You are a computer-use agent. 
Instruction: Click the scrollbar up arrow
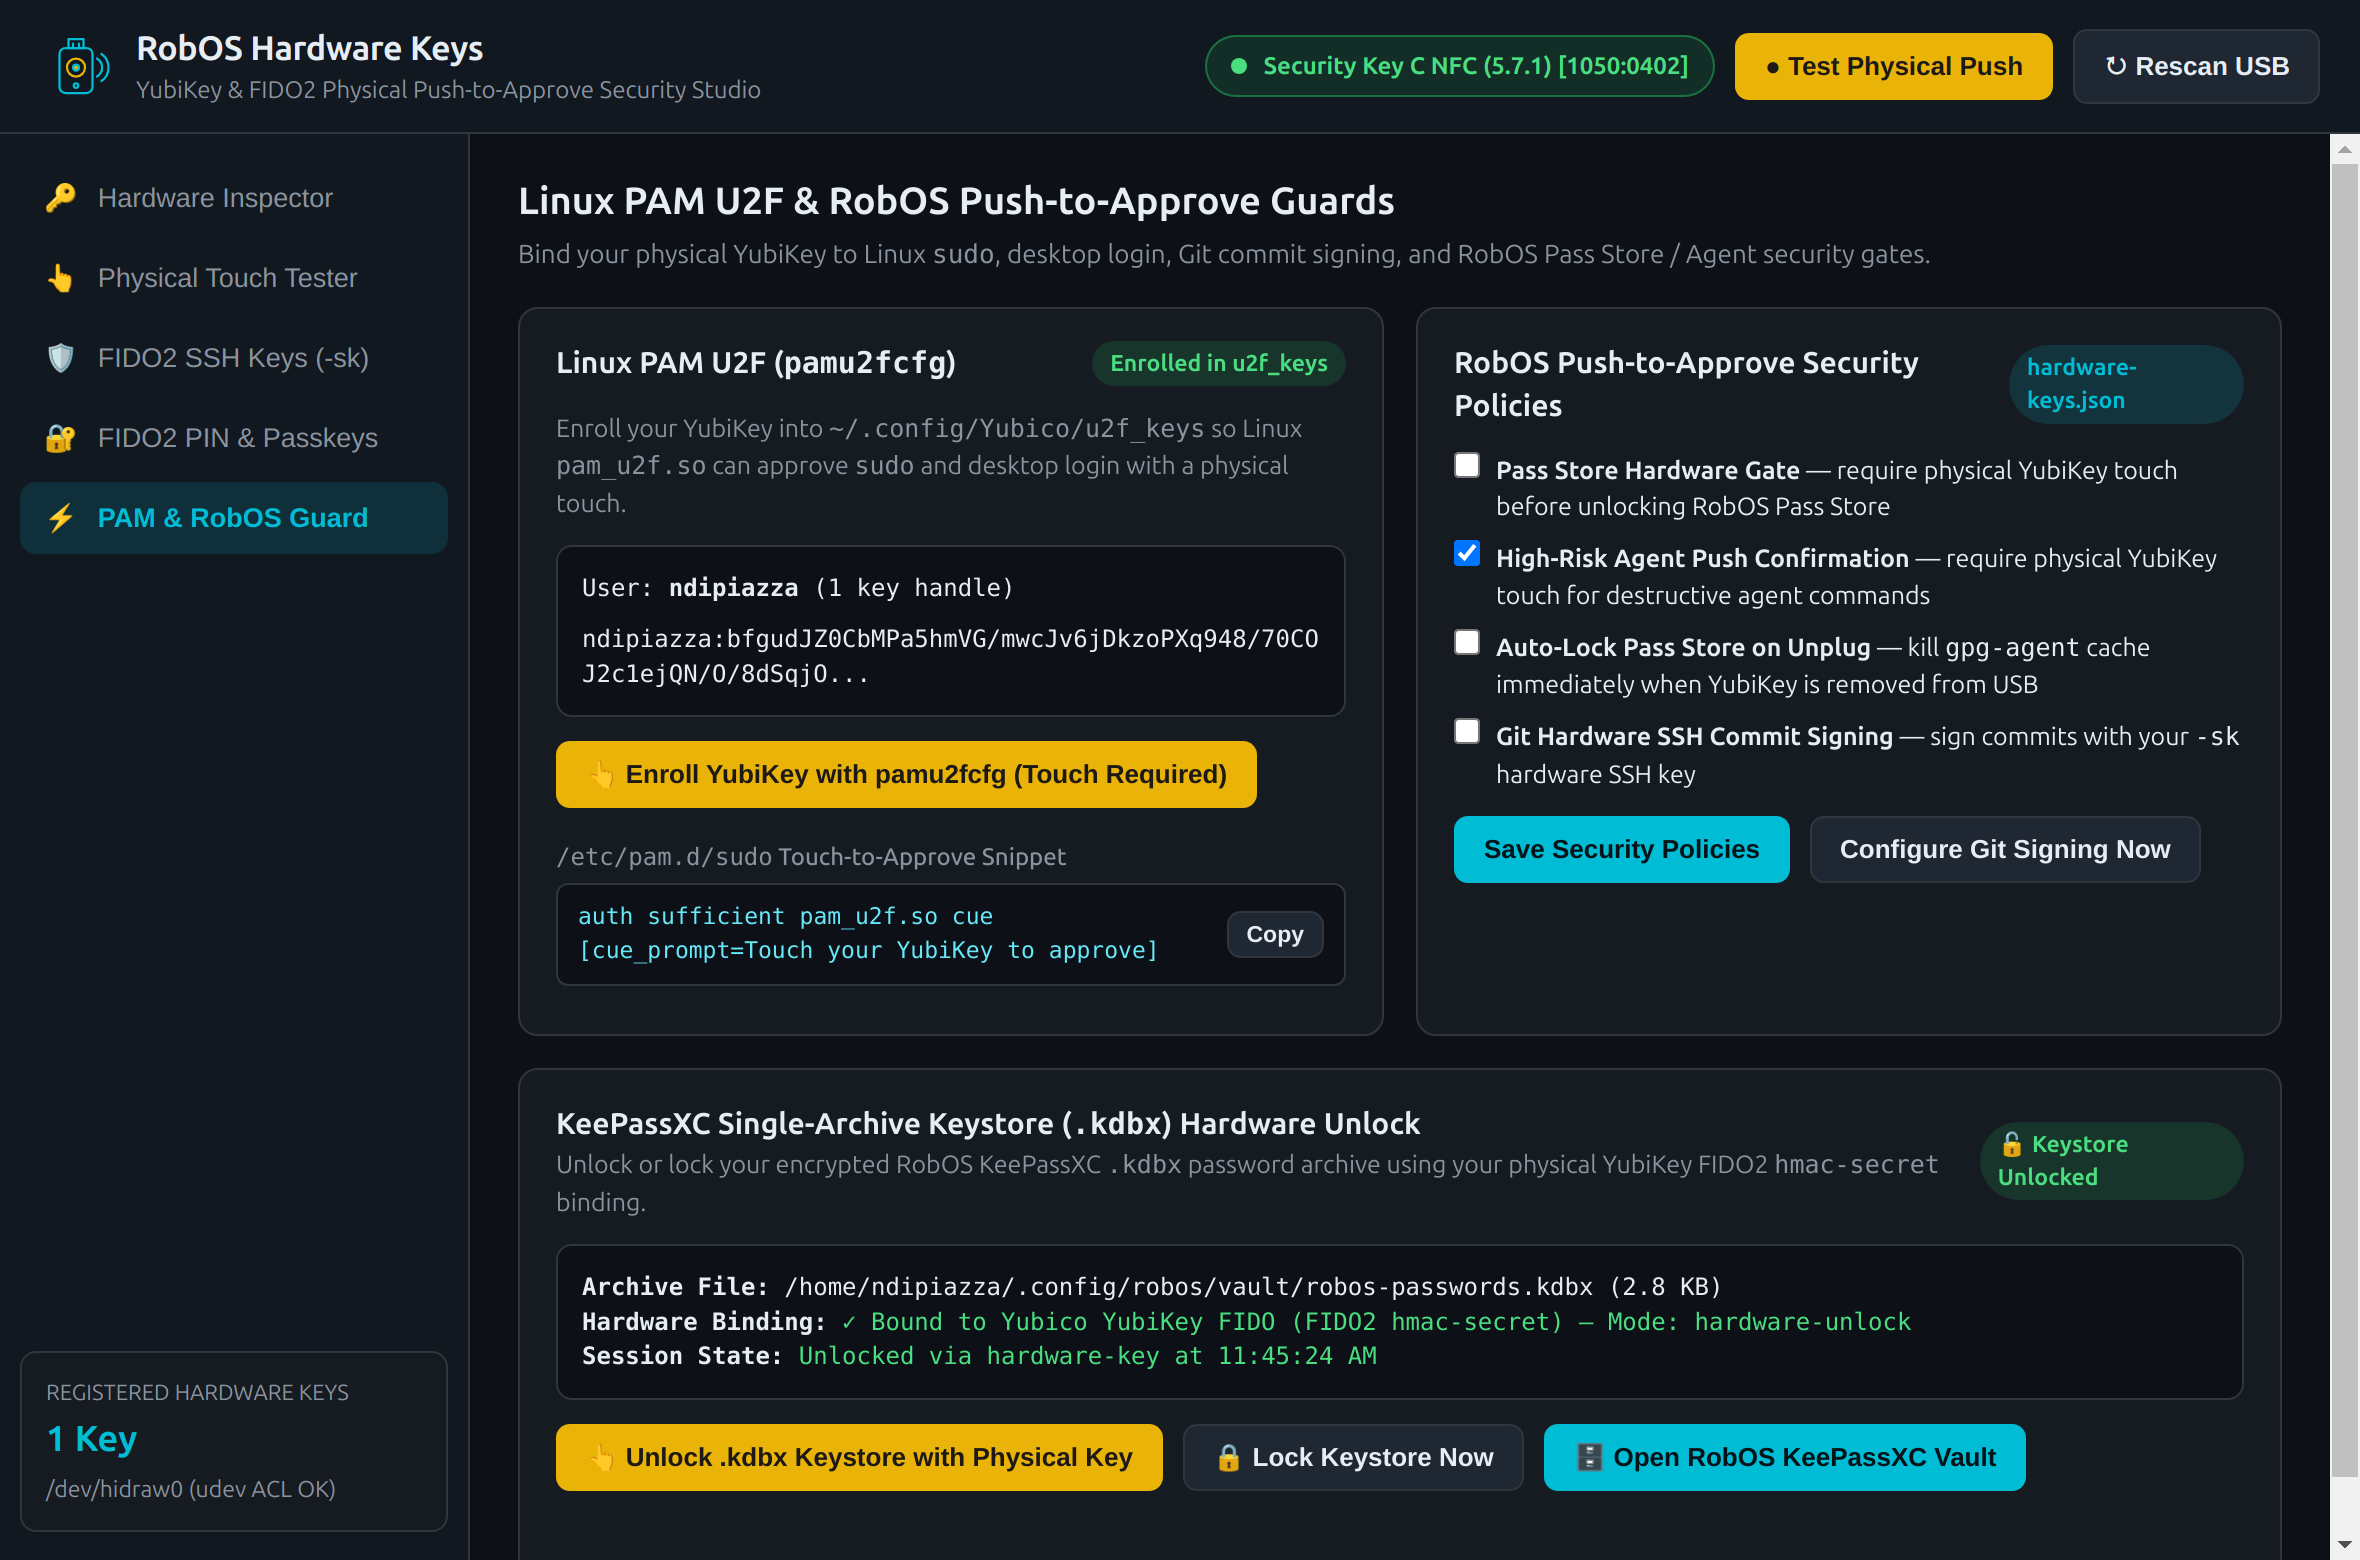pyautogui.click(x=2345, y=150)
